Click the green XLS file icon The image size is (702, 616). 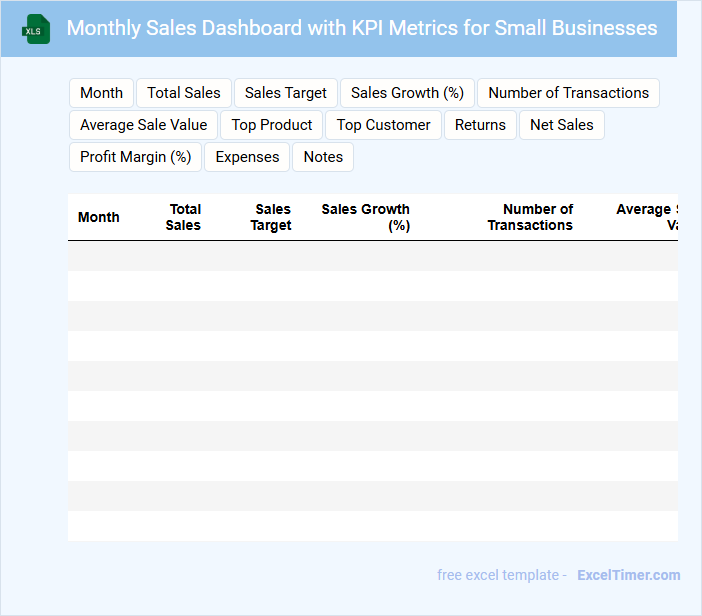tap(35, 29)
